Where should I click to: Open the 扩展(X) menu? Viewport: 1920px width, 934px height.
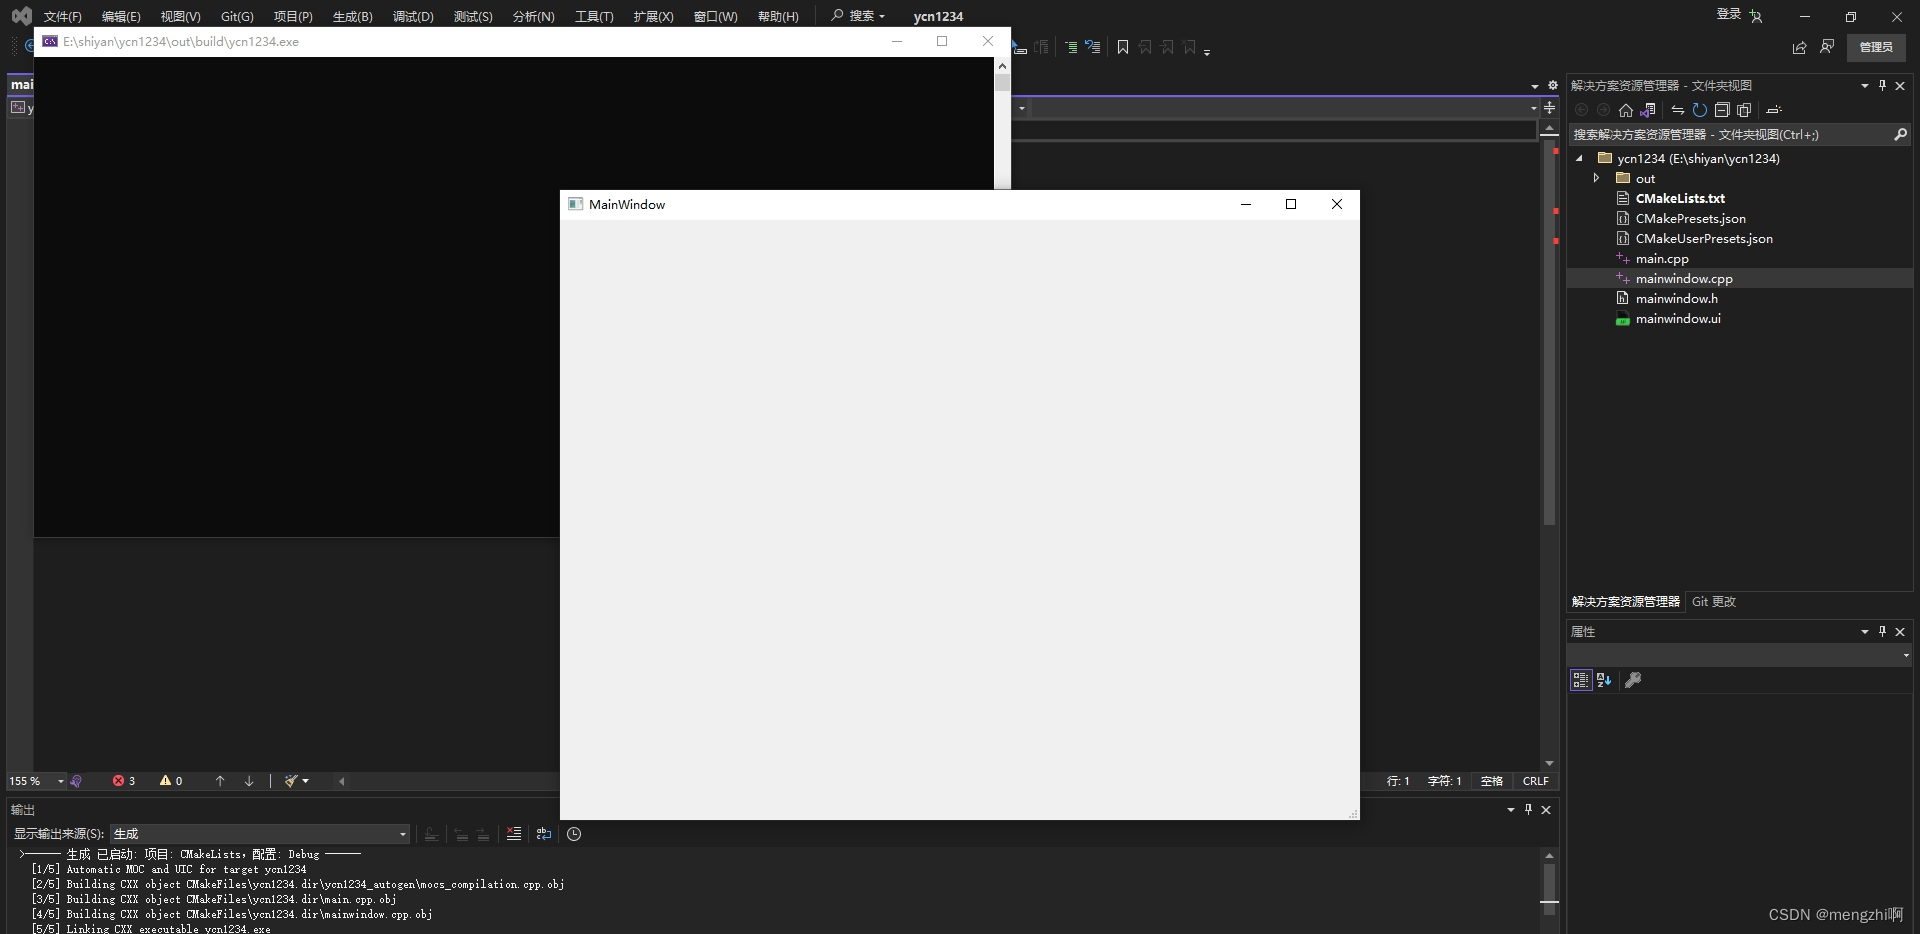[653, 16]
